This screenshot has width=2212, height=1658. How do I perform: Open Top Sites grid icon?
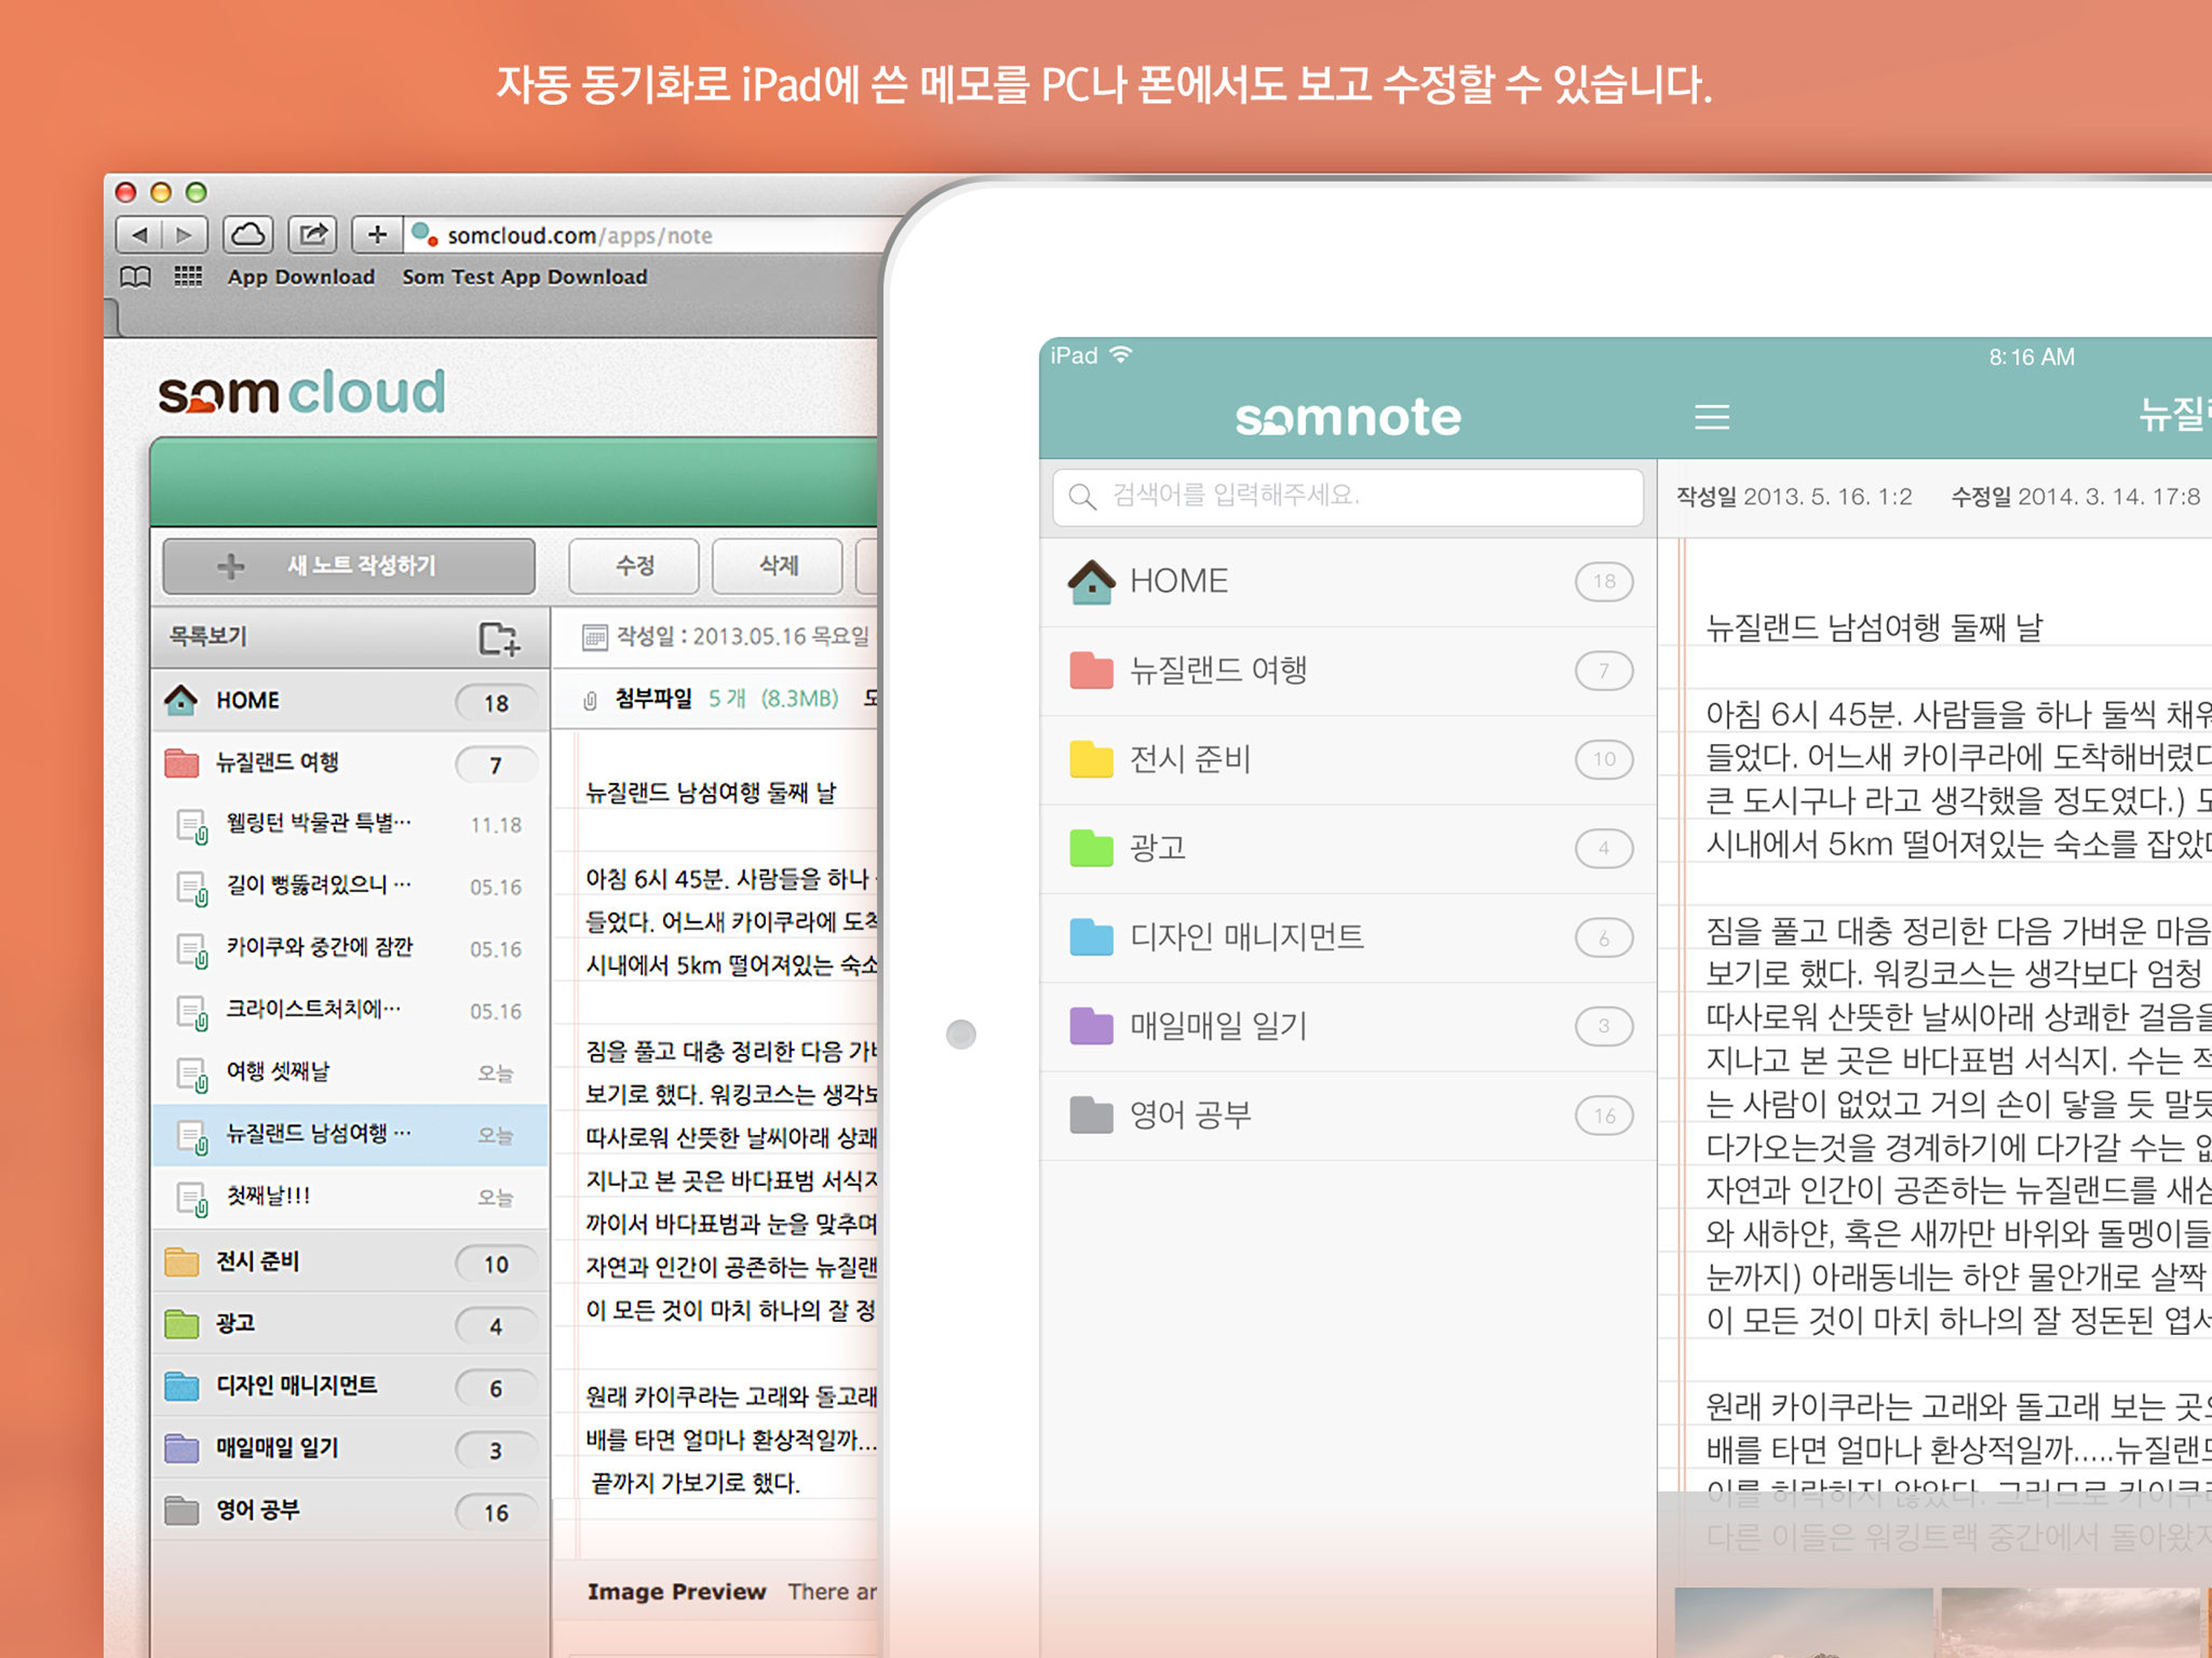tap(188, 277)
